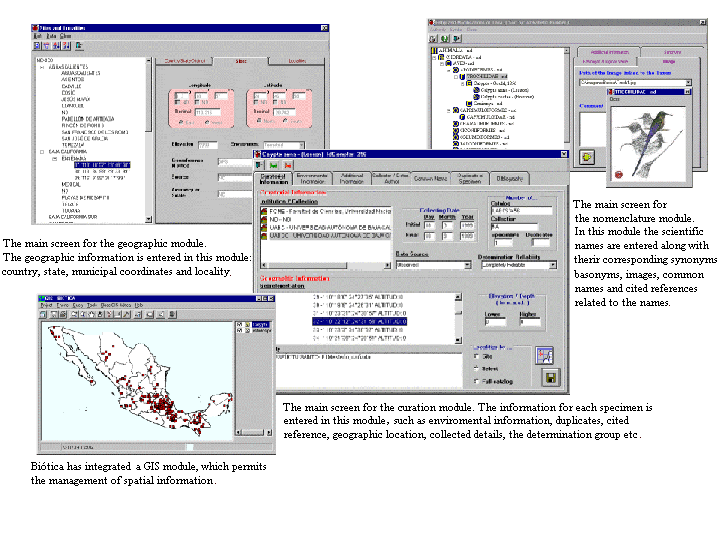Screen dimensions: 719x539
Task: Collapse the AVES node in taxon tree
Action: 442,64
